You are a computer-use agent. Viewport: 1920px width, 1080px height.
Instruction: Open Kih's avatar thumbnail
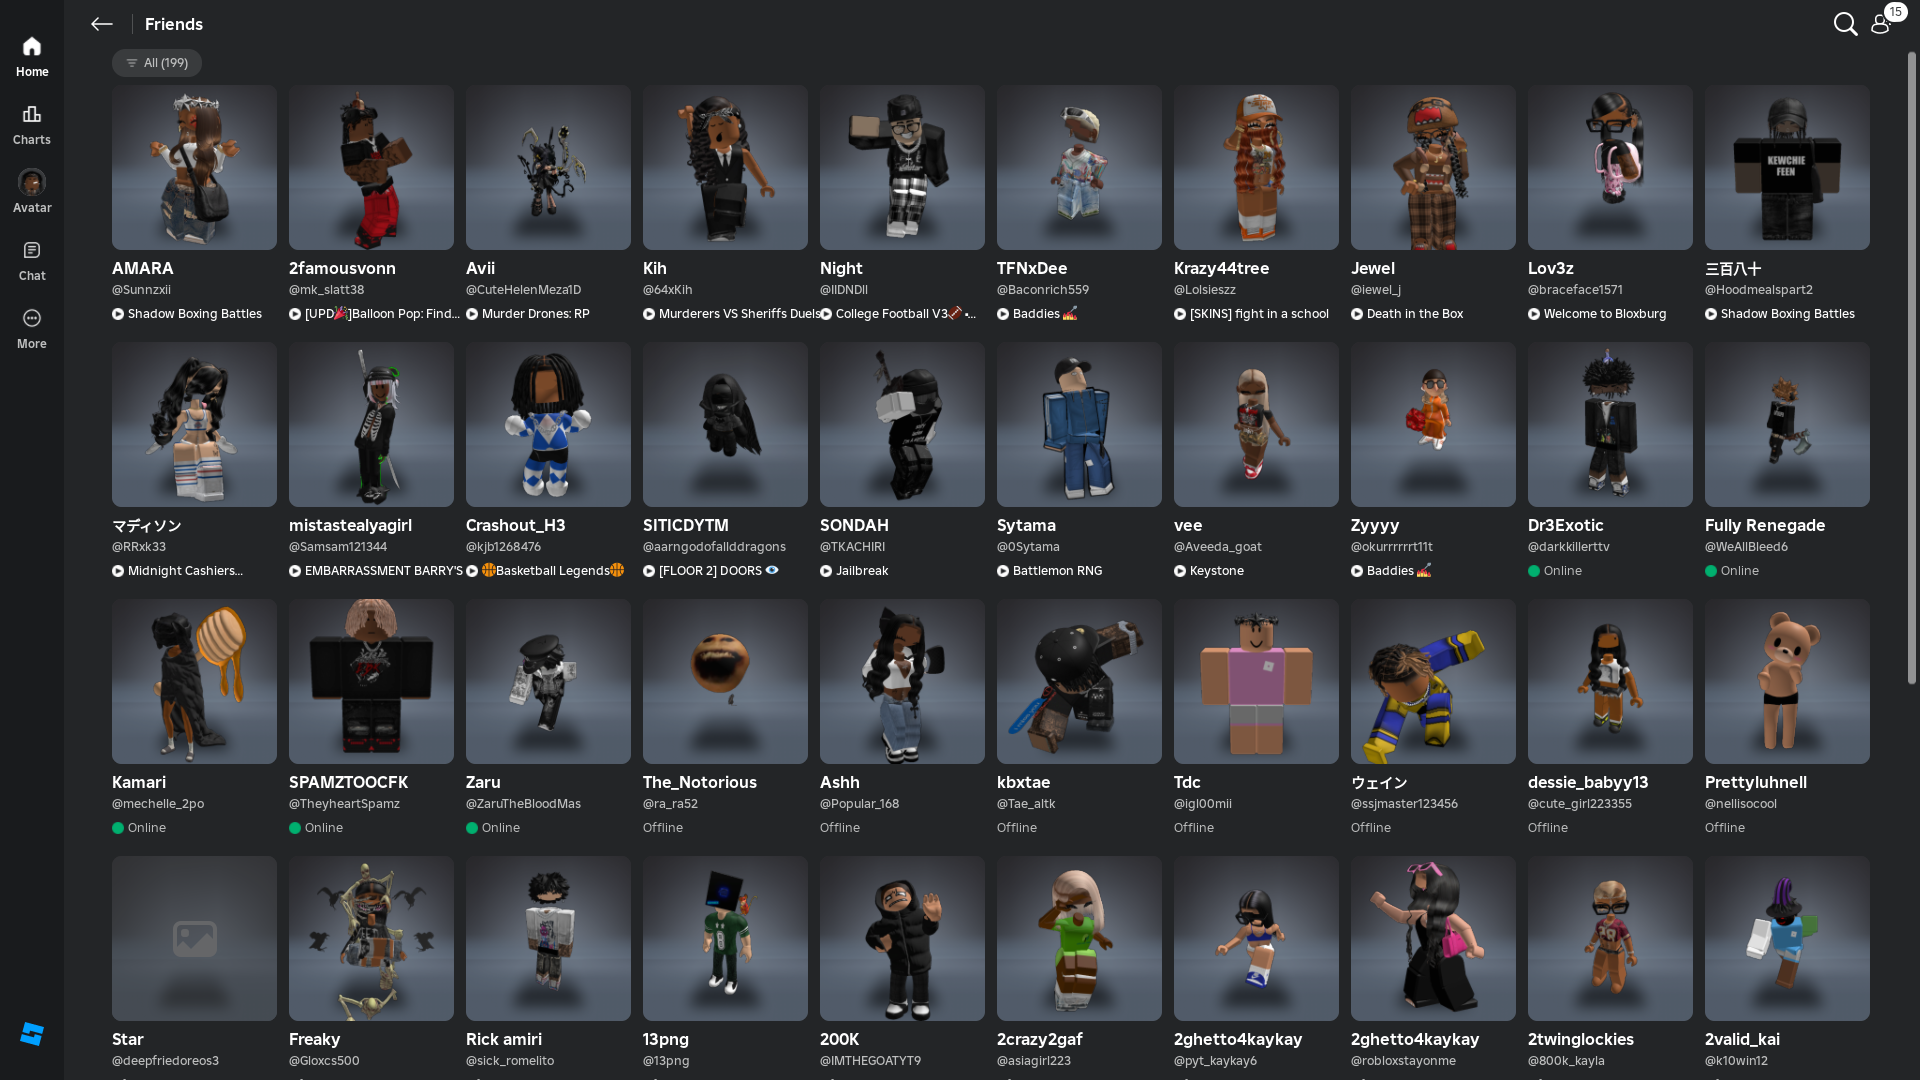tap(725, 167)
